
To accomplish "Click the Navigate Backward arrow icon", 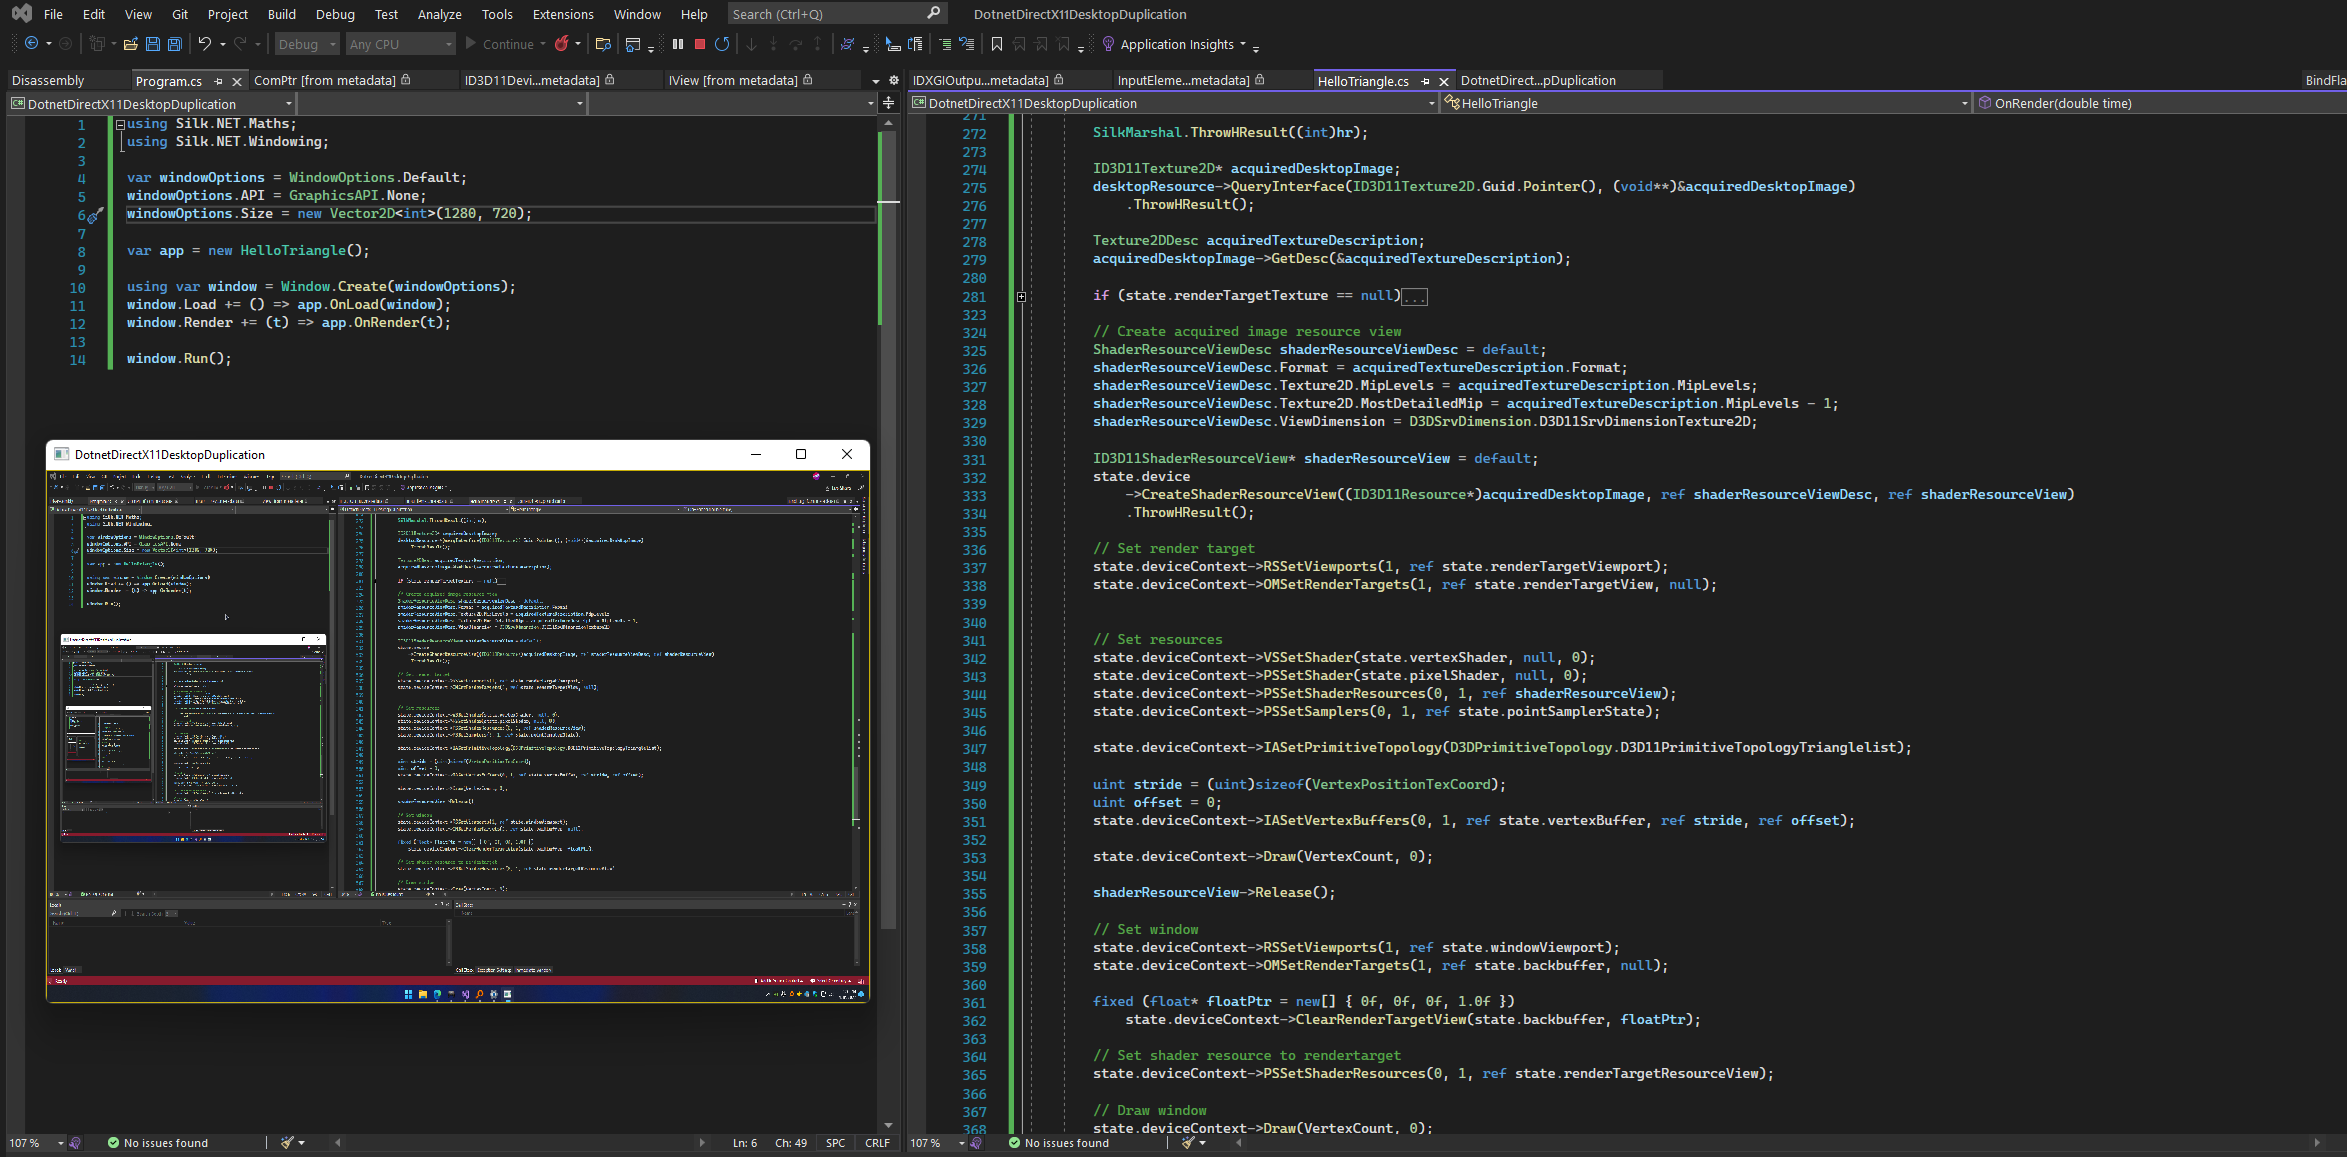I will click(x=31, y=44).
